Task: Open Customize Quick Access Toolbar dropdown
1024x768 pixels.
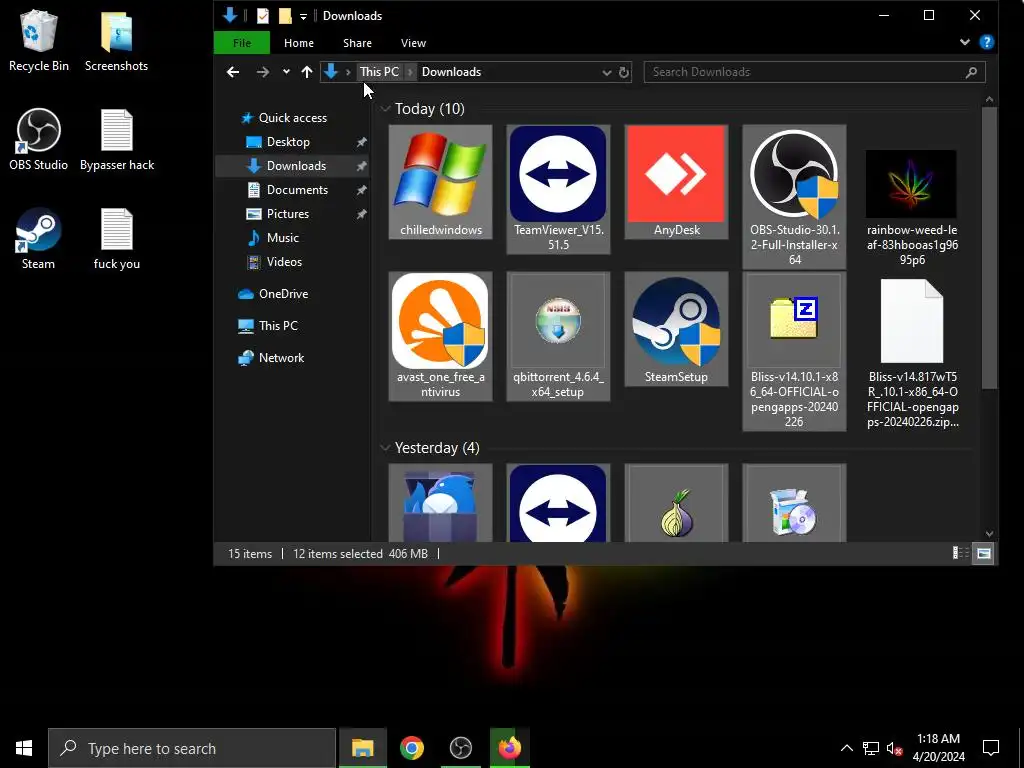Action: coord(303,16)
